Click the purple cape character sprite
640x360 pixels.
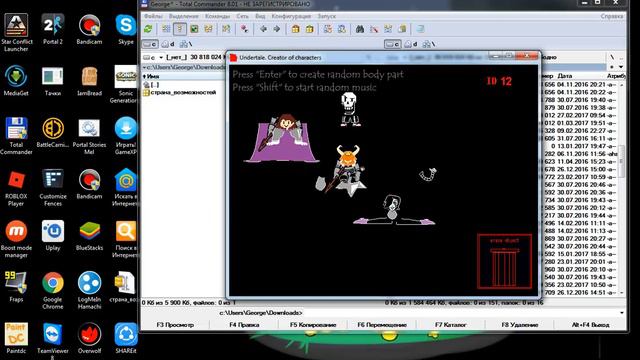click(x=282, y=138)
